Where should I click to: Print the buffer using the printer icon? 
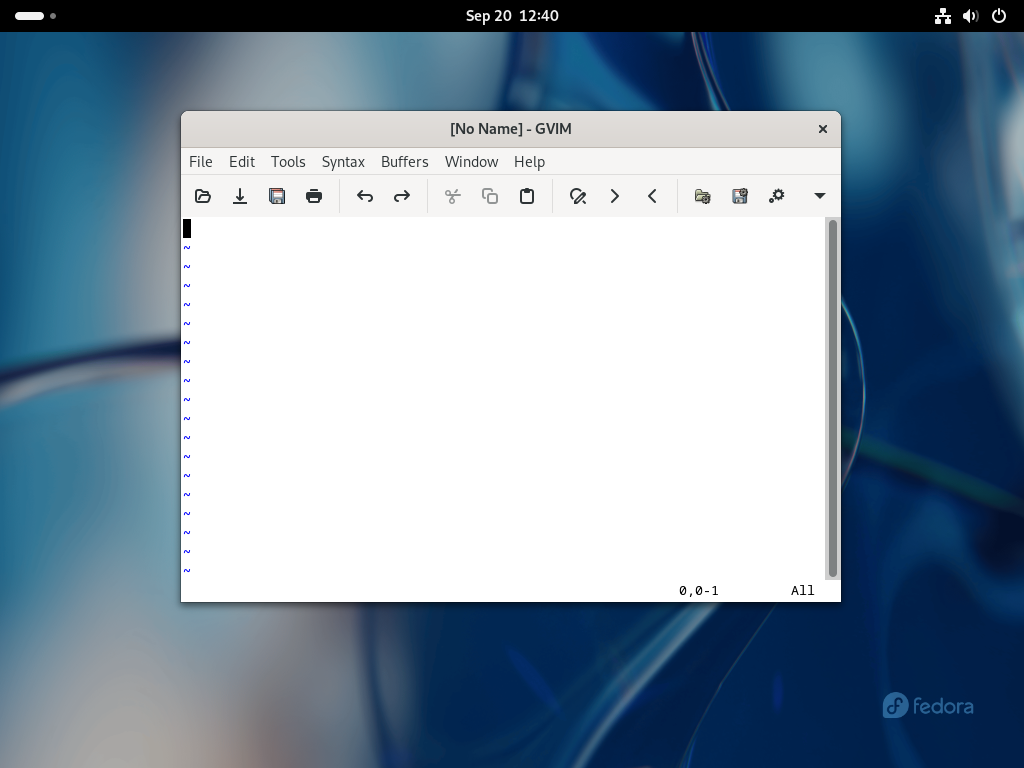click(314, 196)
